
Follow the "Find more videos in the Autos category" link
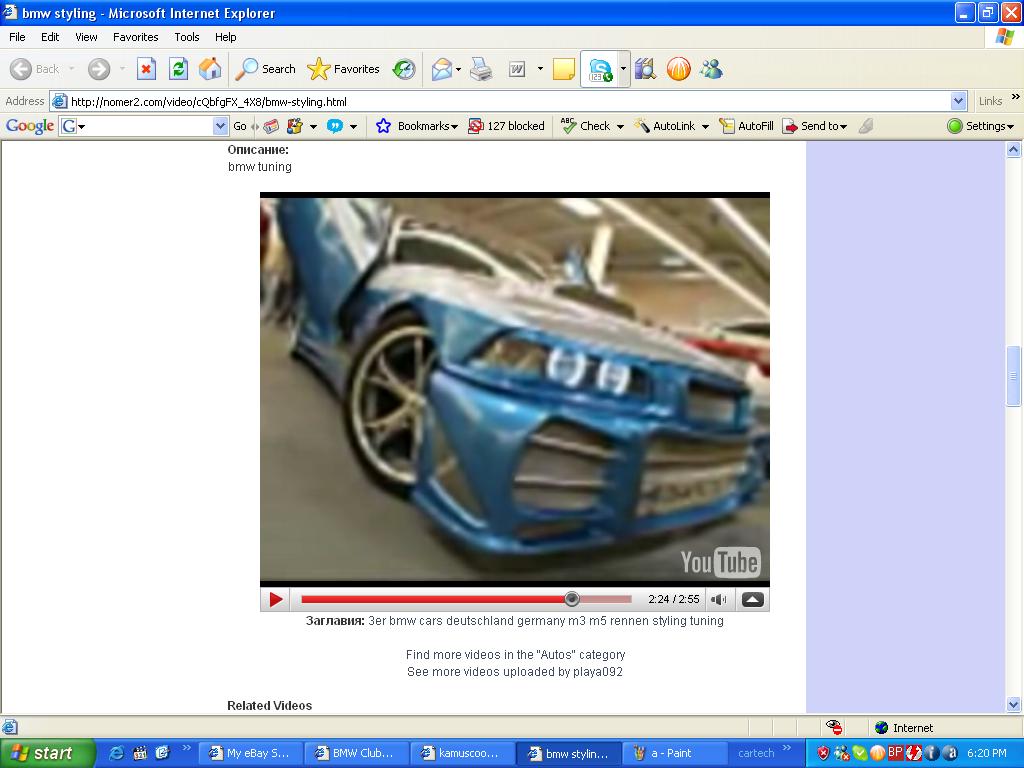point(515,654)
